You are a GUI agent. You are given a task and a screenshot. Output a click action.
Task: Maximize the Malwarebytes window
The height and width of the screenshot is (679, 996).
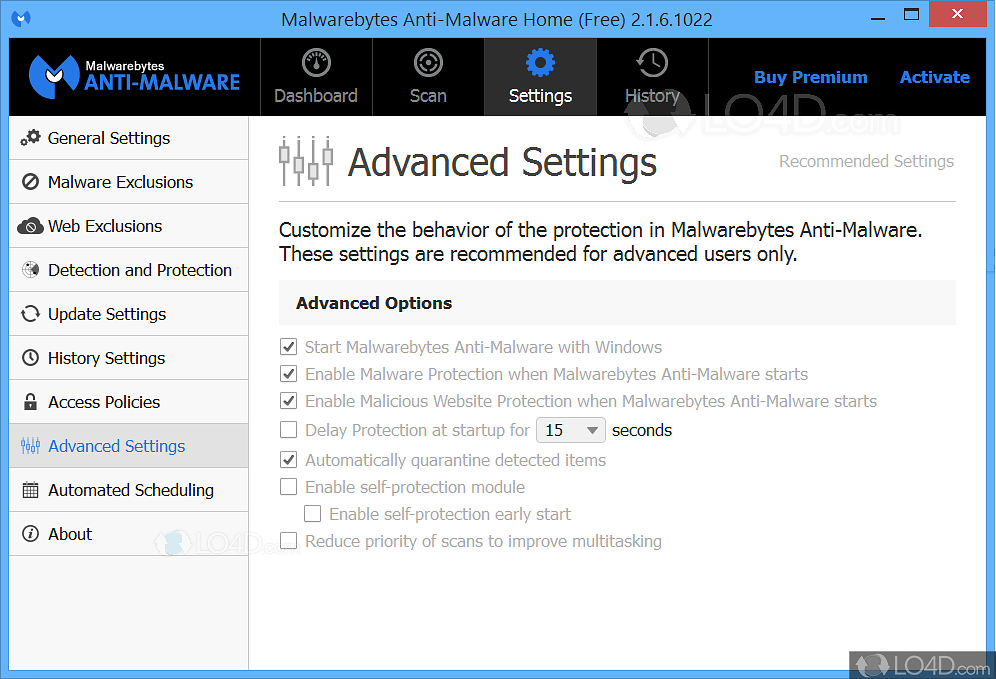pyautogui.click(x=912, y=15)
